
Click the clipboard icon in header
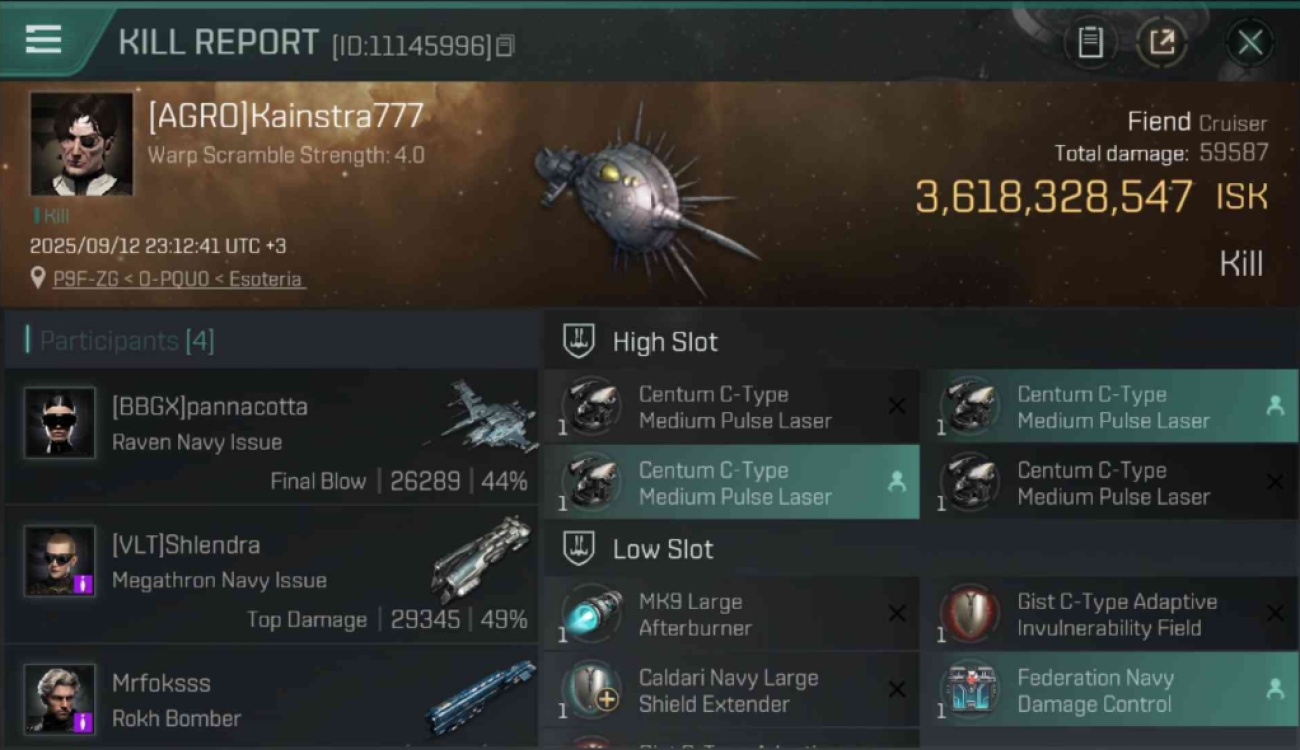pos(1090,42)
